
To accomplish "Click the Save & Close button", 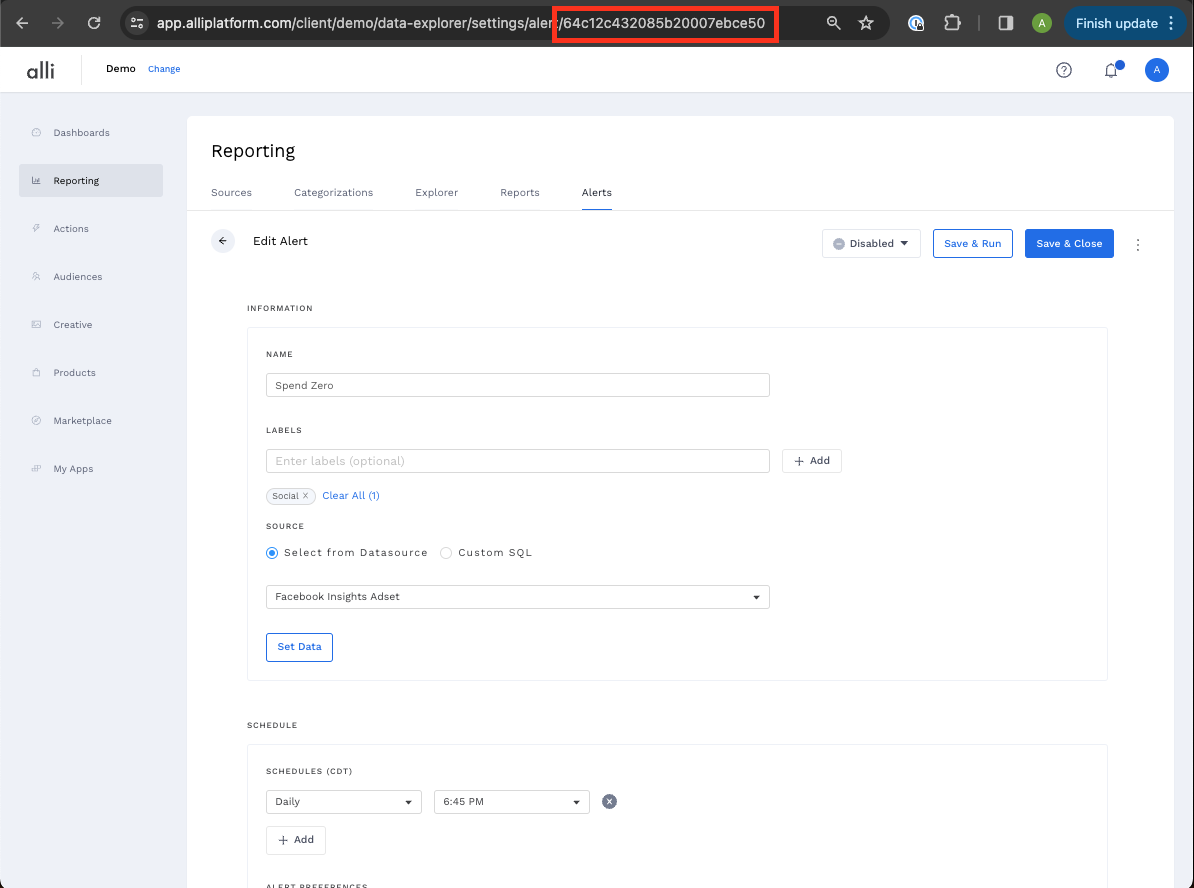I will 1069,244.
